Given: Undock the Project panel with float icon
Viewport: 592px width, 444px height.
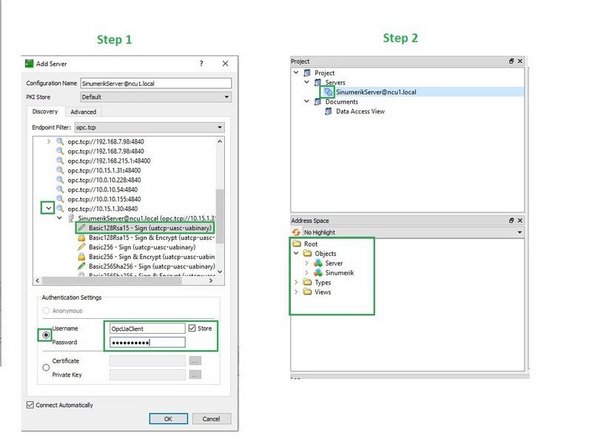Looking at the screenshot, I should pos(511,61).
